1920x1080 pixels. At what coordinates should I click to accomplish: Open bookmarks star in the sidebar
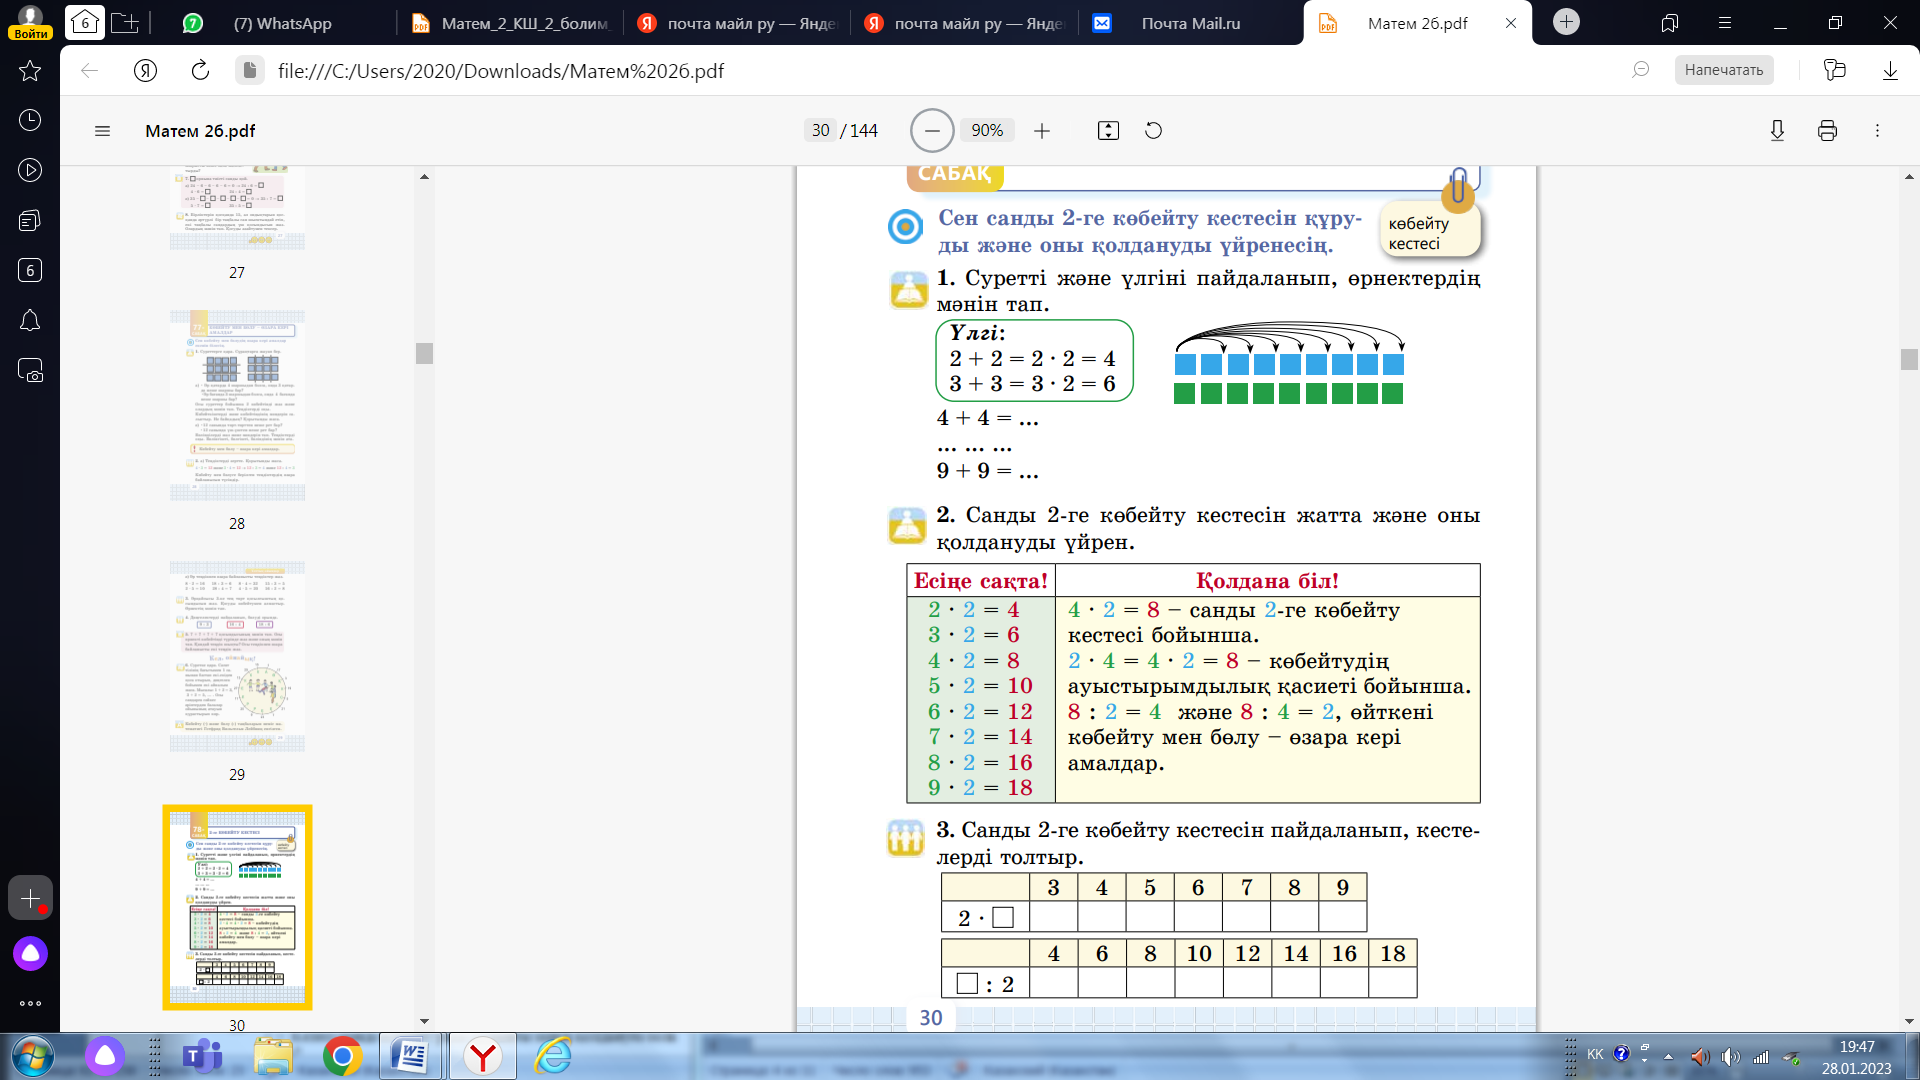pos(30,70)
